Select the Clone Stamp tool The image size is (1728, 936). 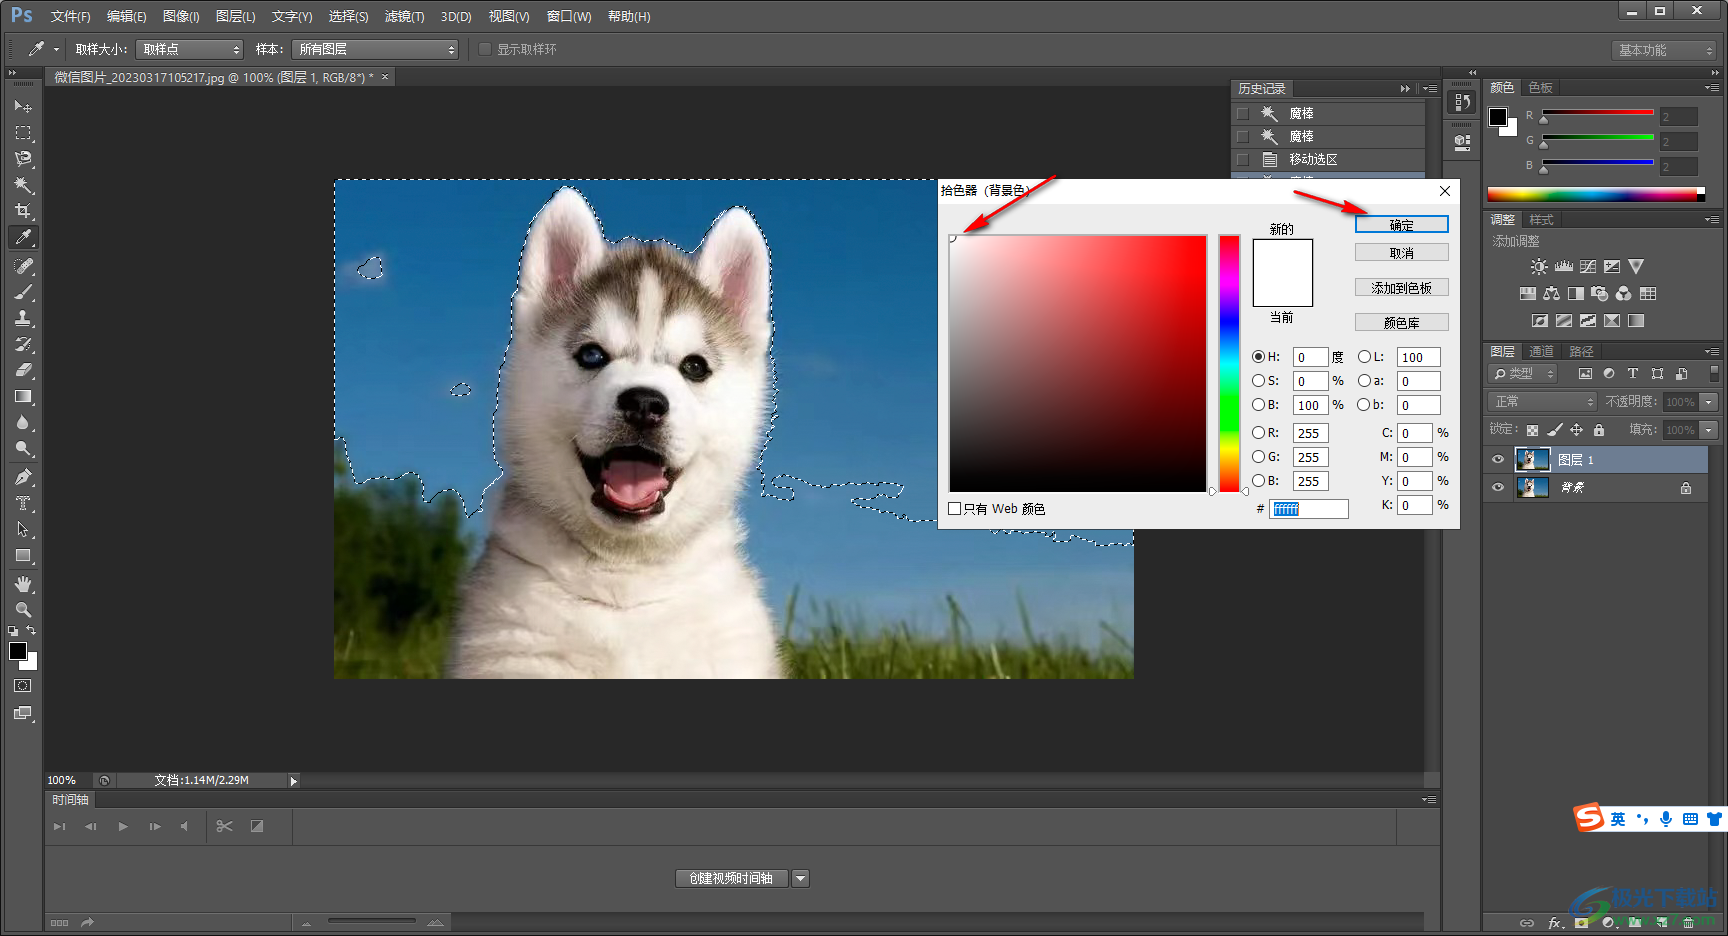pyautogui.click(x=23, y=318)
